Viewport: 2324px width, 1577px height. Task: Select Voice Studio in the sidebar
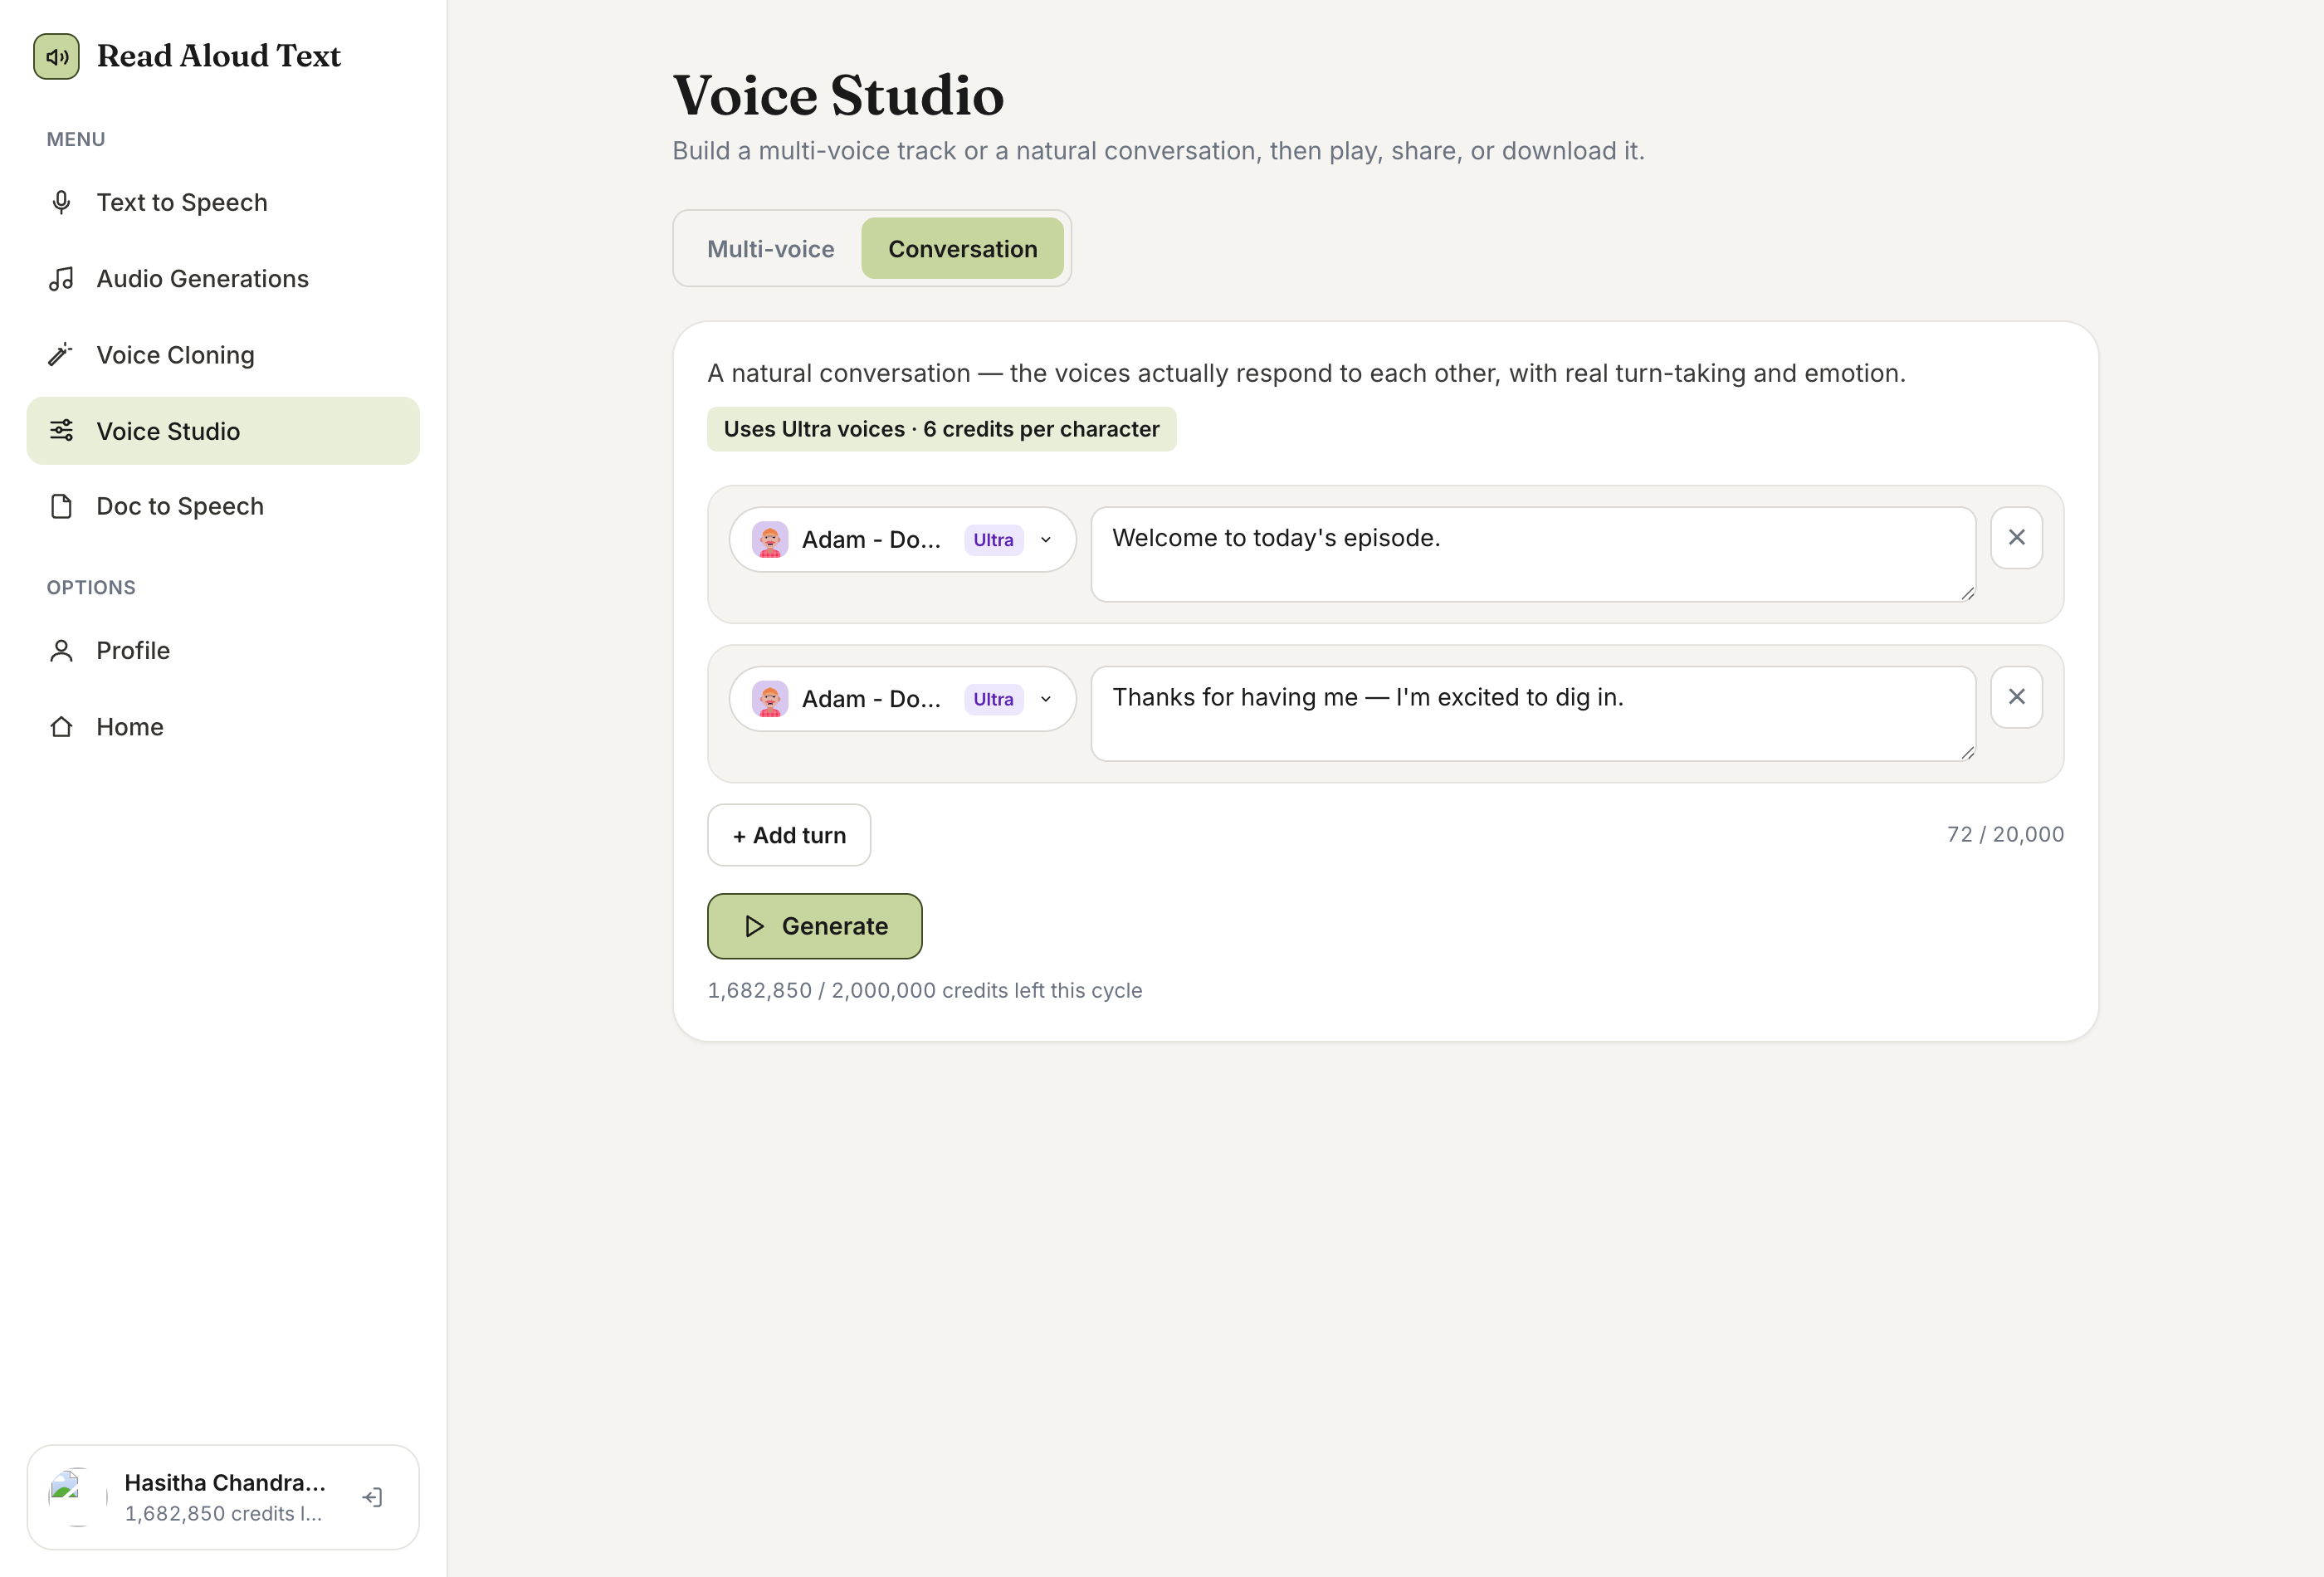[223, 431]
